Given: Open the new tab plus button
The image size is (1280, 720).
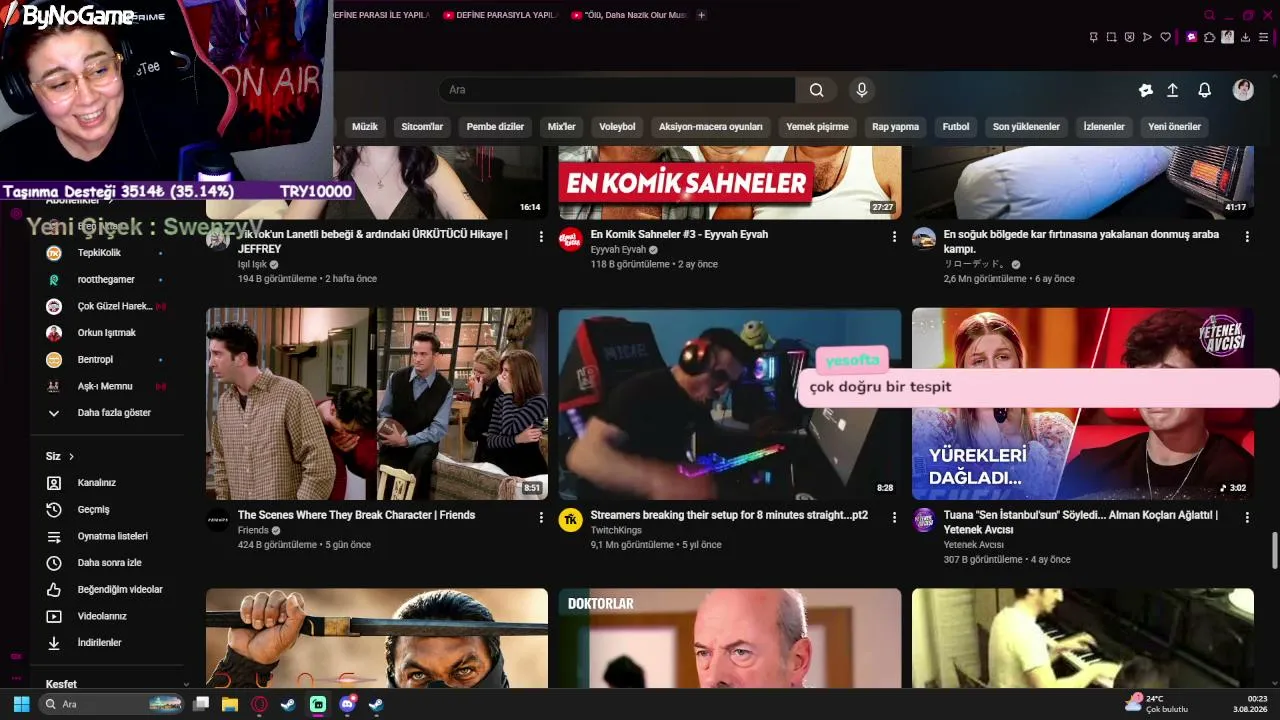Looking at the screenshot, I should click(701, 15).
